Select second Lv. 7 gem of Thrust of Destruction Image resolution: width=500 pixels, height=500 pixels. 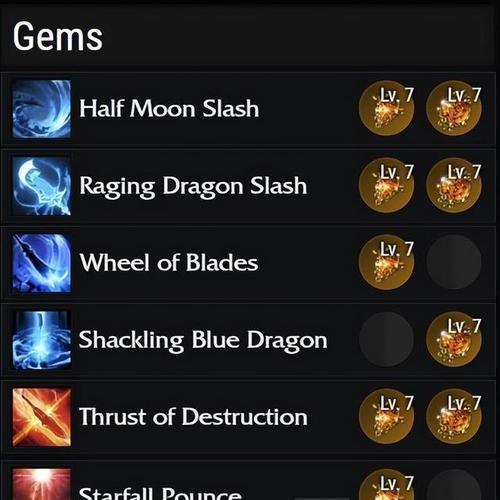(454, 416)
